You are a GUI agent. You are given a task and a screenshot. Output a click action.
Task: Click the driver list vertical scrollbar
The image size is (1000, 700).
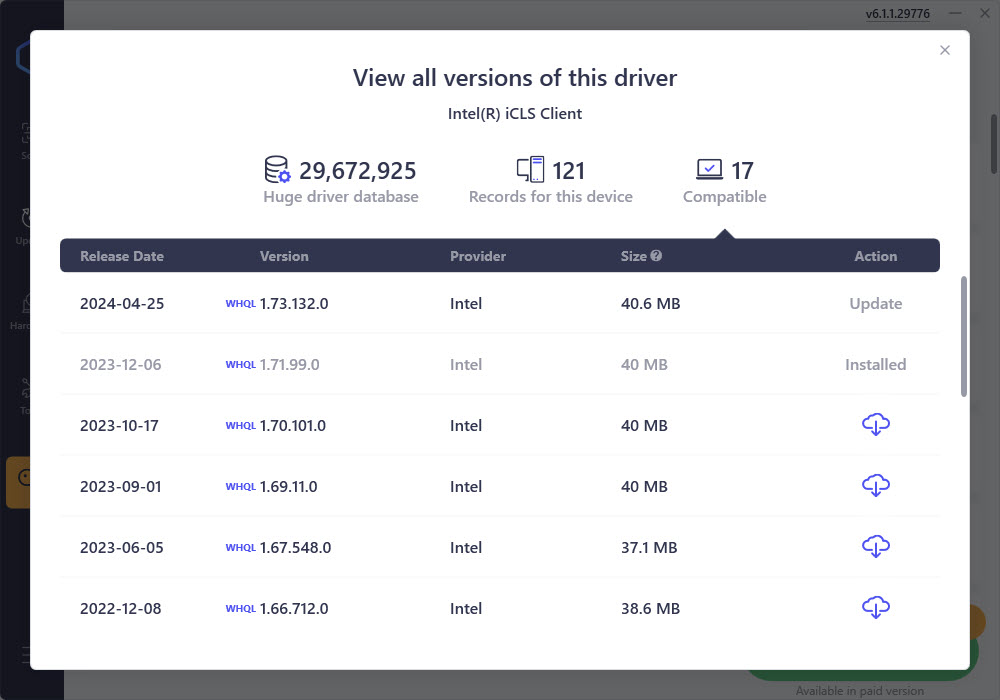[x=964, y=336]
